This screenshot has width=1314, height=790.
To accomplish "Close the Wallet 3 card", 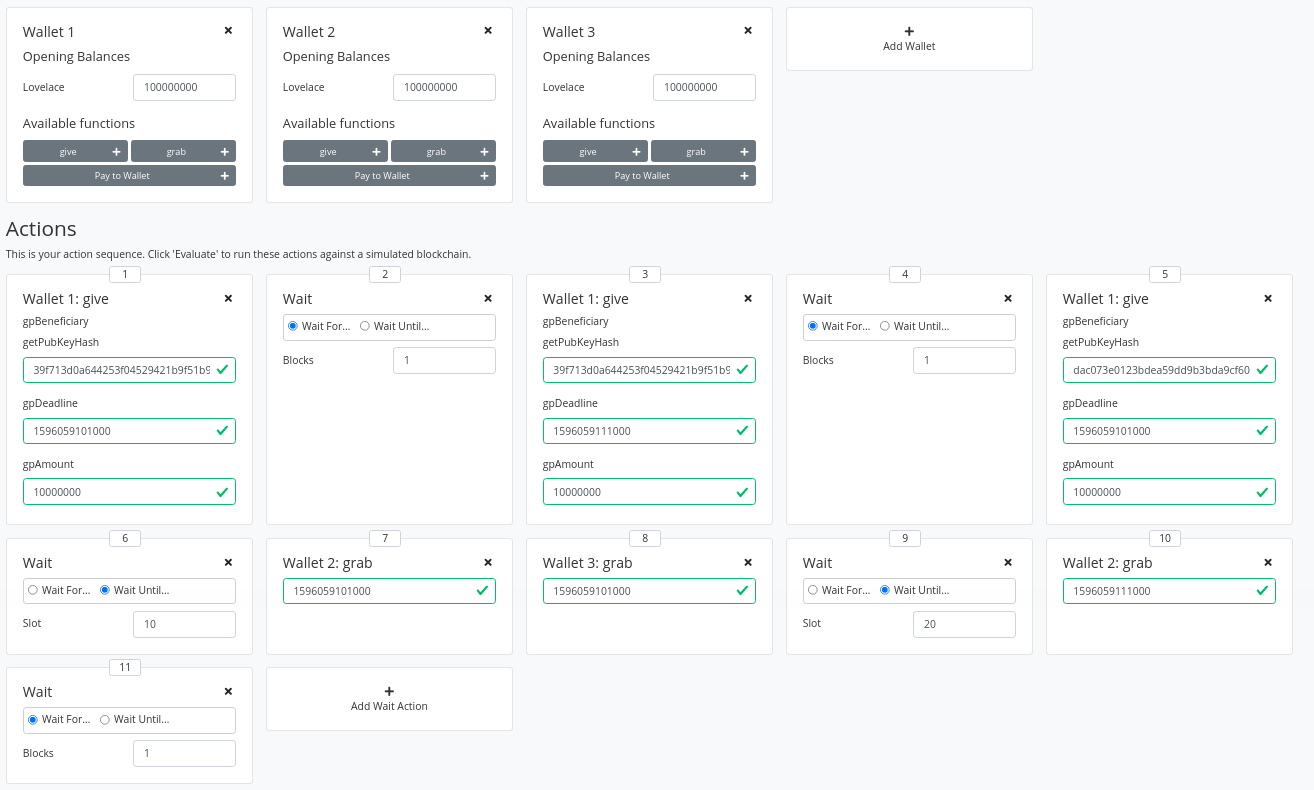I will pos(748,31).
